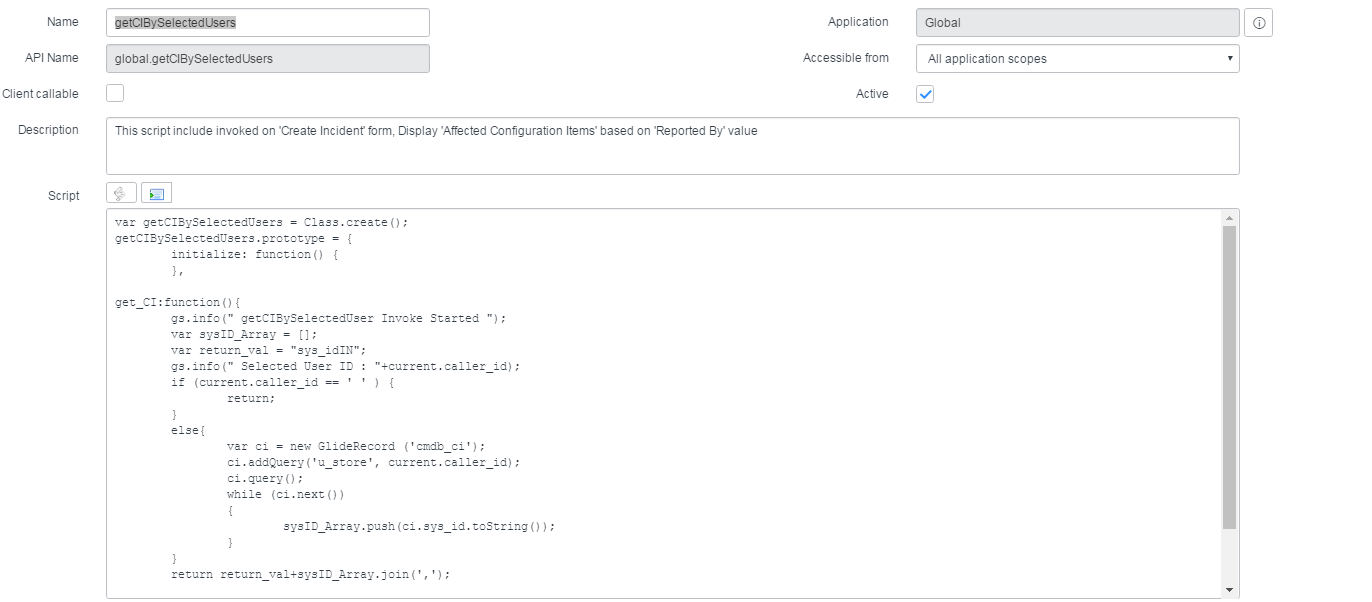
Task: Click the API Name field
Action: (x=267, y=58)
